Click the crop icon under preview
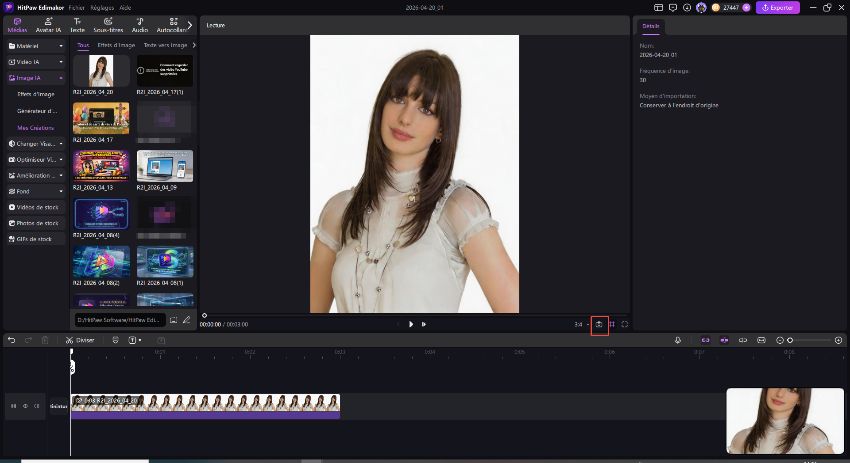The image size is (850, 463). point(612,324)
